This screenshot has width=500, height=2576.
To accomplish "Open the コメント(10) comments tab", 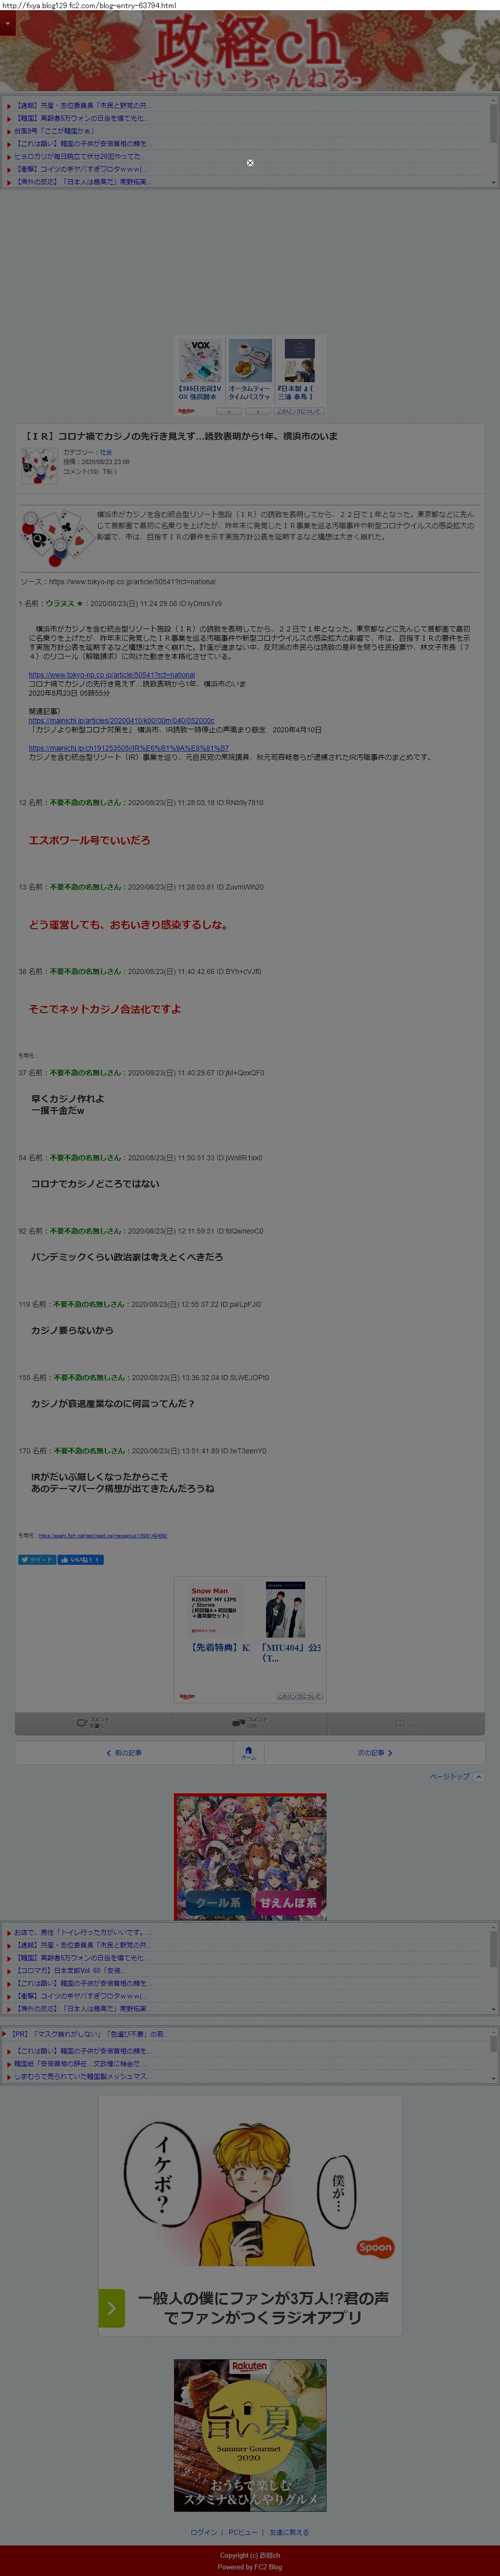I will [x=249, y=1722].
